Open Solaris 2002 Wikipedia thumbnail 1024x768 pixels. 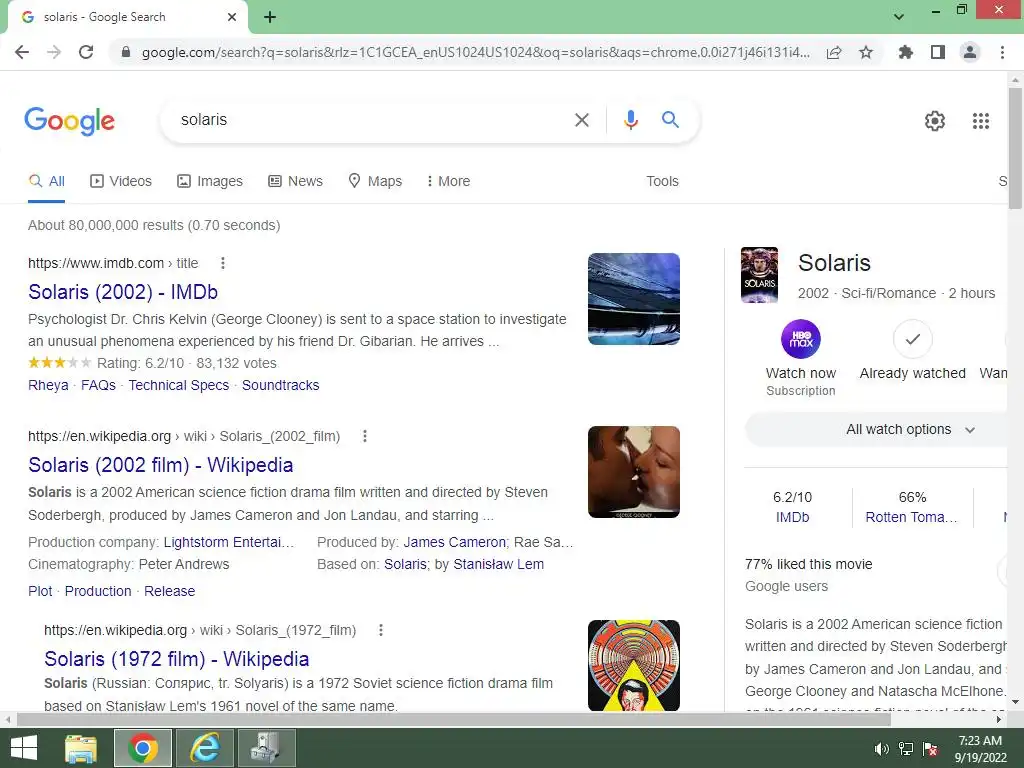click(633, 472)
